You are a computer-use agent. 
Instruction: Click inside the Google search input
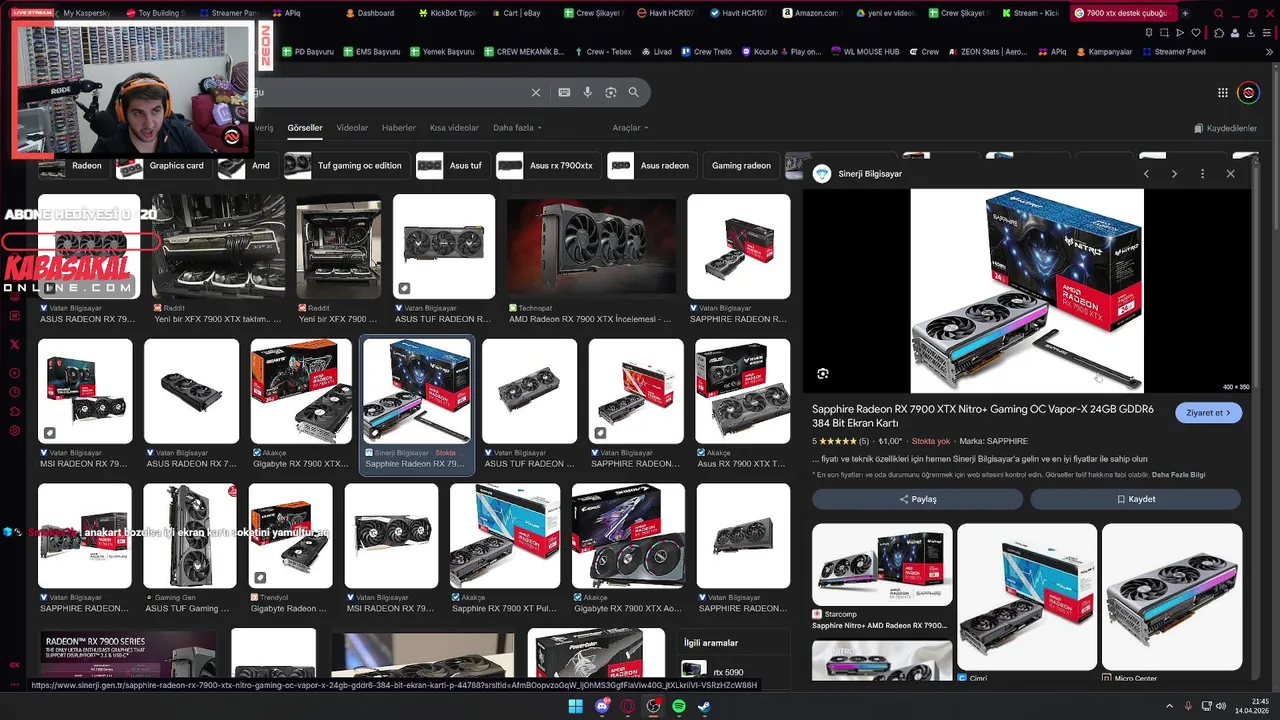(x=390, y=92)
